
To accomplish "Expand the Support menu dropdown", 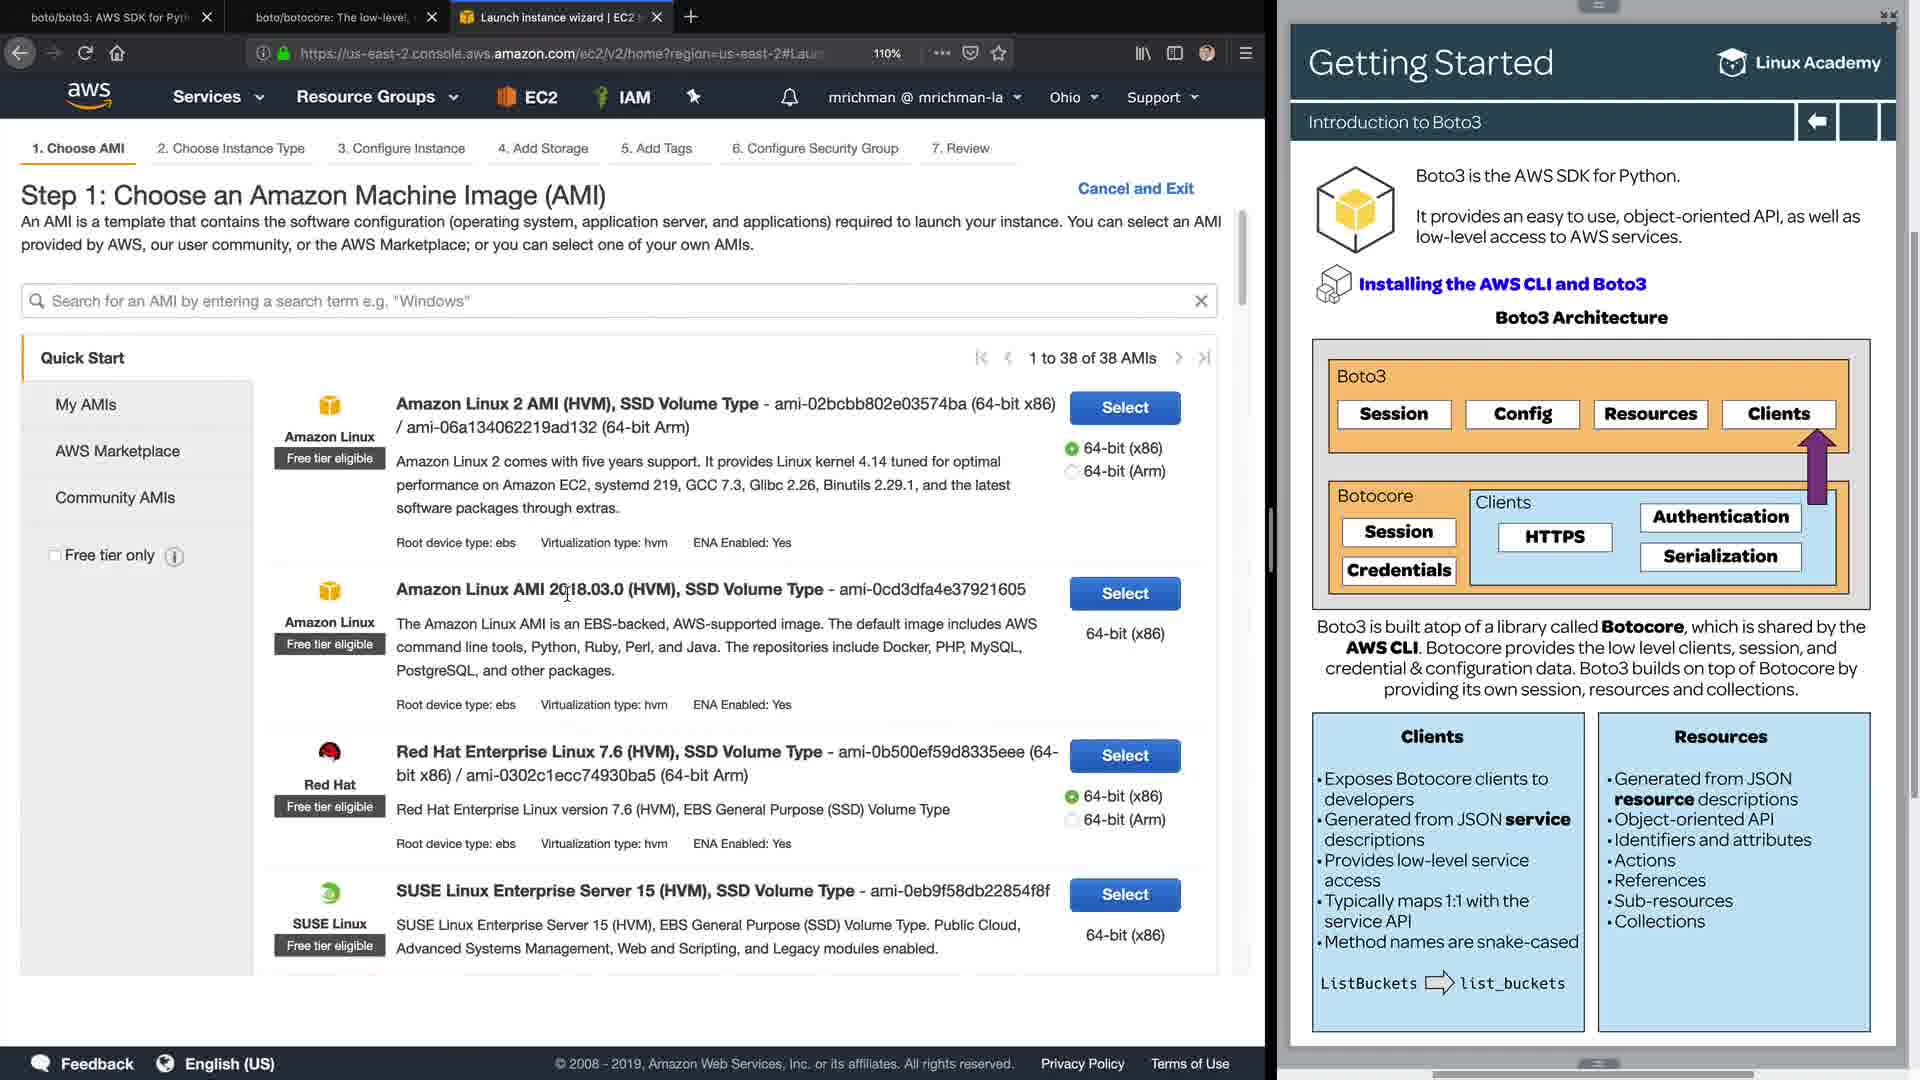I will (x=1162, y=97).
